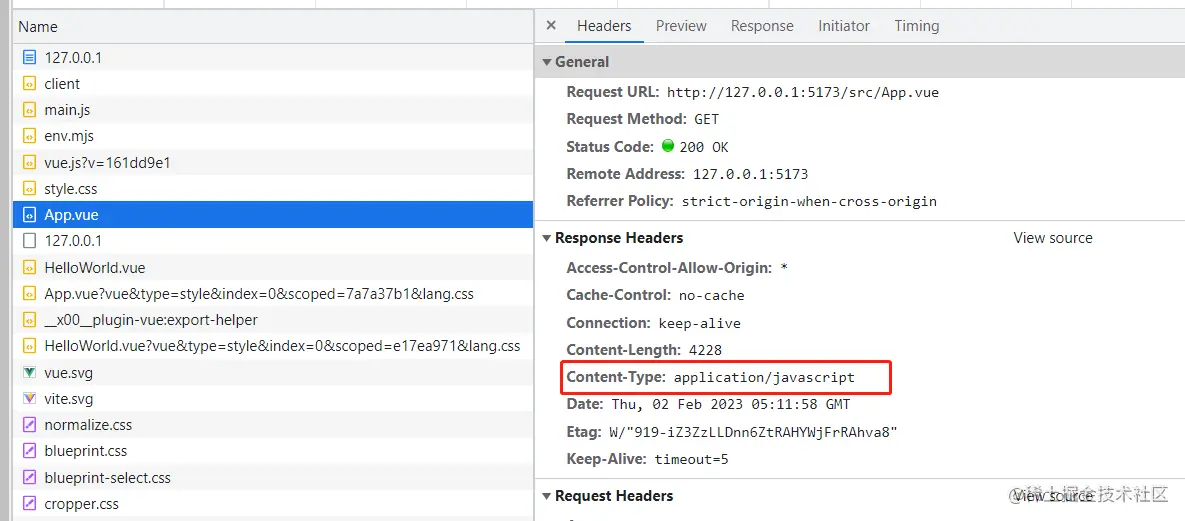Click icon beside HelloWorld.vue?vue&type=style scoped=e17ea971 request

coord(29,346)
